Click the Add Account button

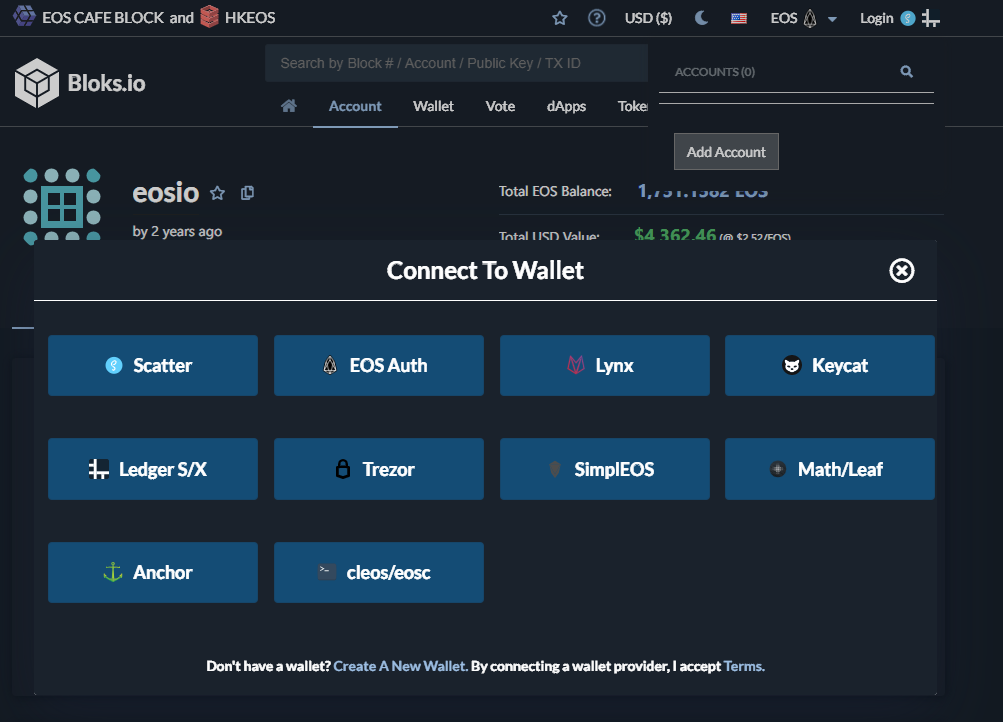click(726, 152)
